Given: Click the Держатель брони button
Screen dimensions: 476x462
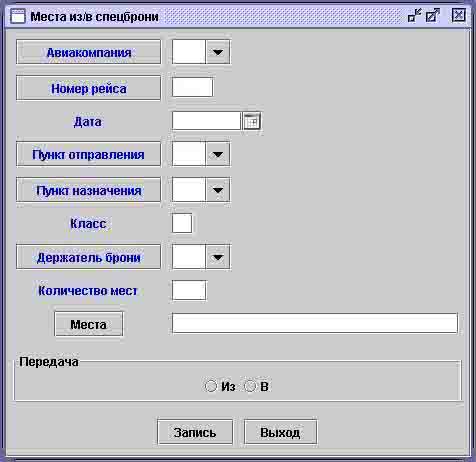Looking at the screenshot, I should click(x=88, y=257).
